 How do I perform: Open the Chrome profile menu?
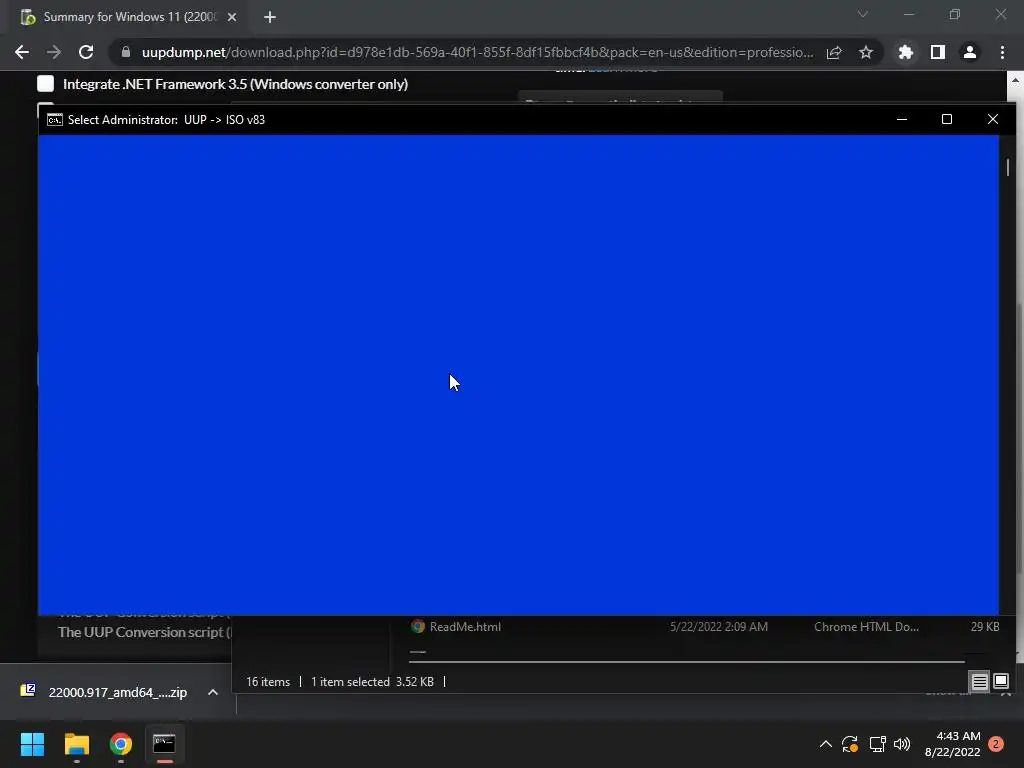click(x=970, y=52)
